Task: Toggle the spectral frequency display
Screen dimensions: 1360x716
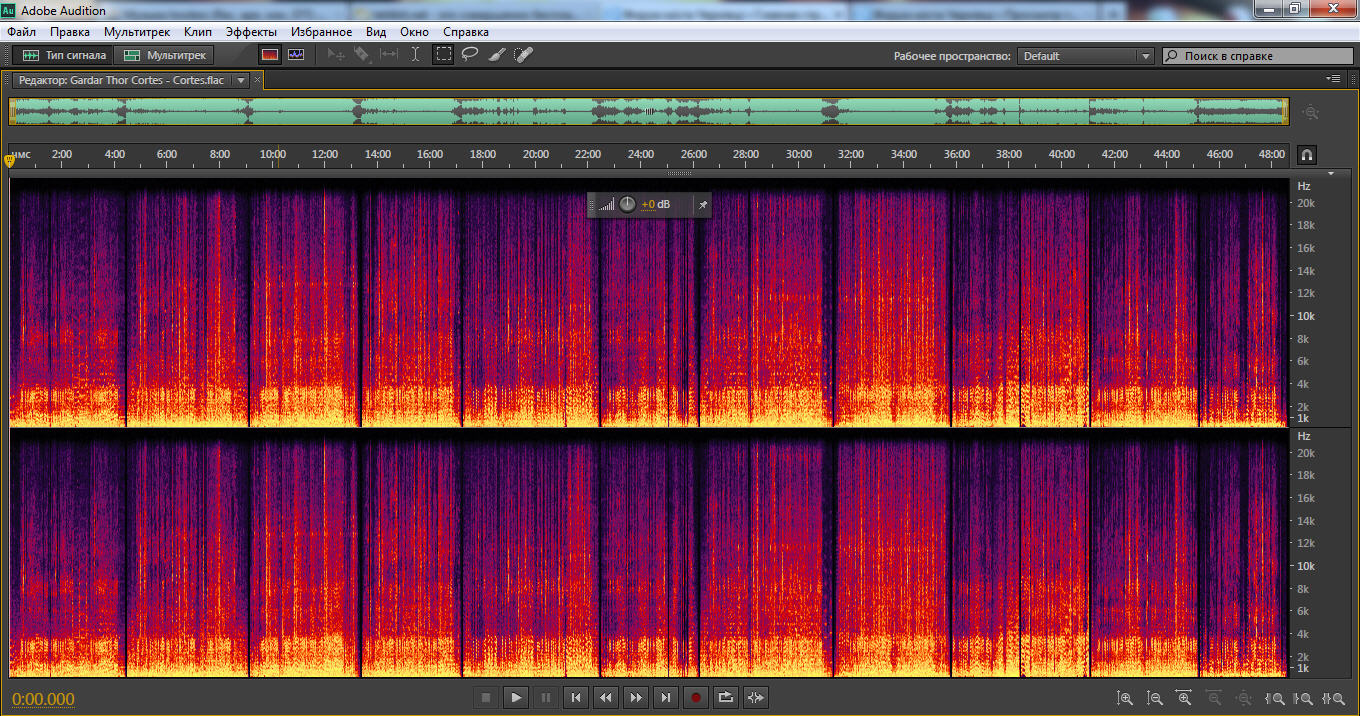Action: [269, 55]
